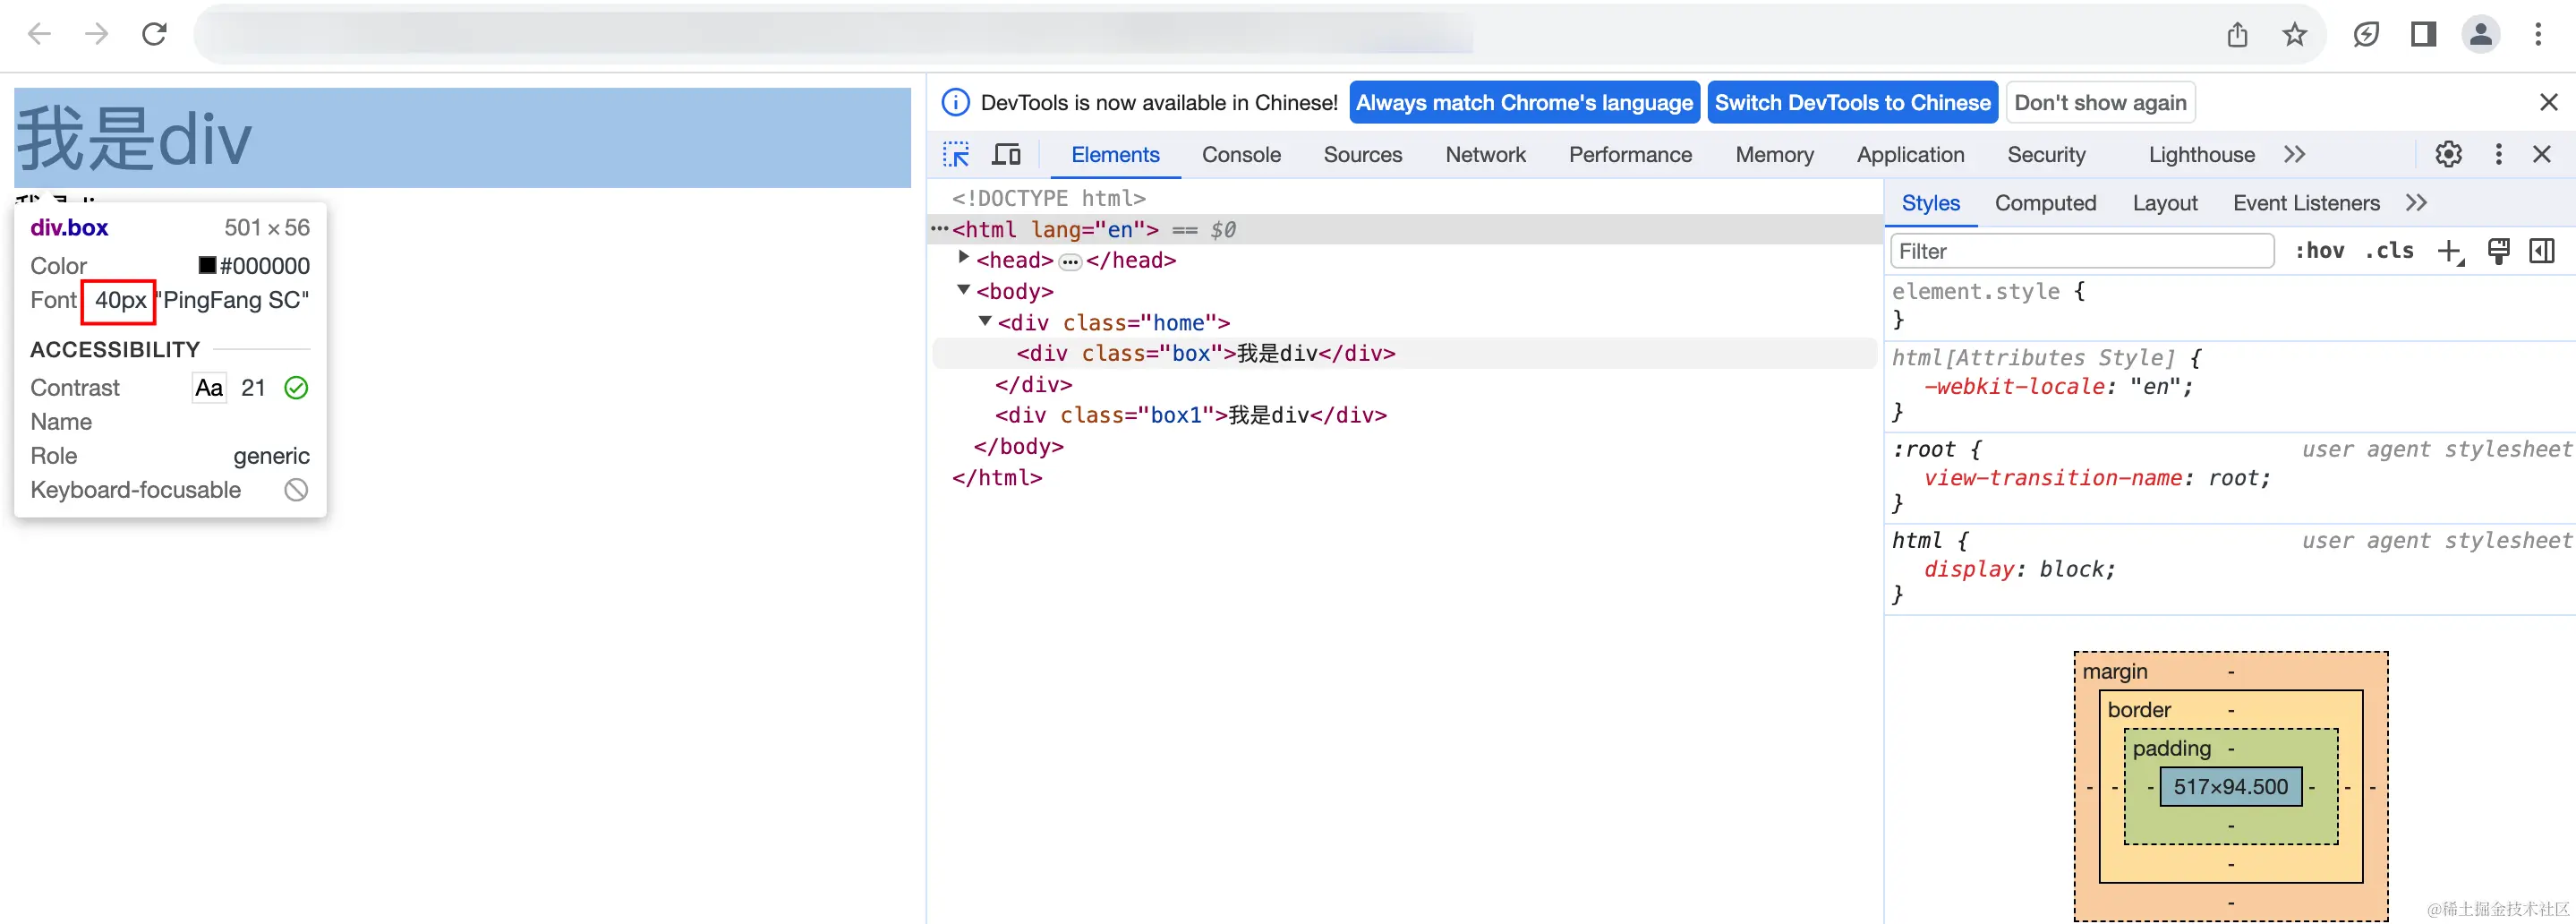Reload the current page
2576x924 pixels.
[154, 35]
